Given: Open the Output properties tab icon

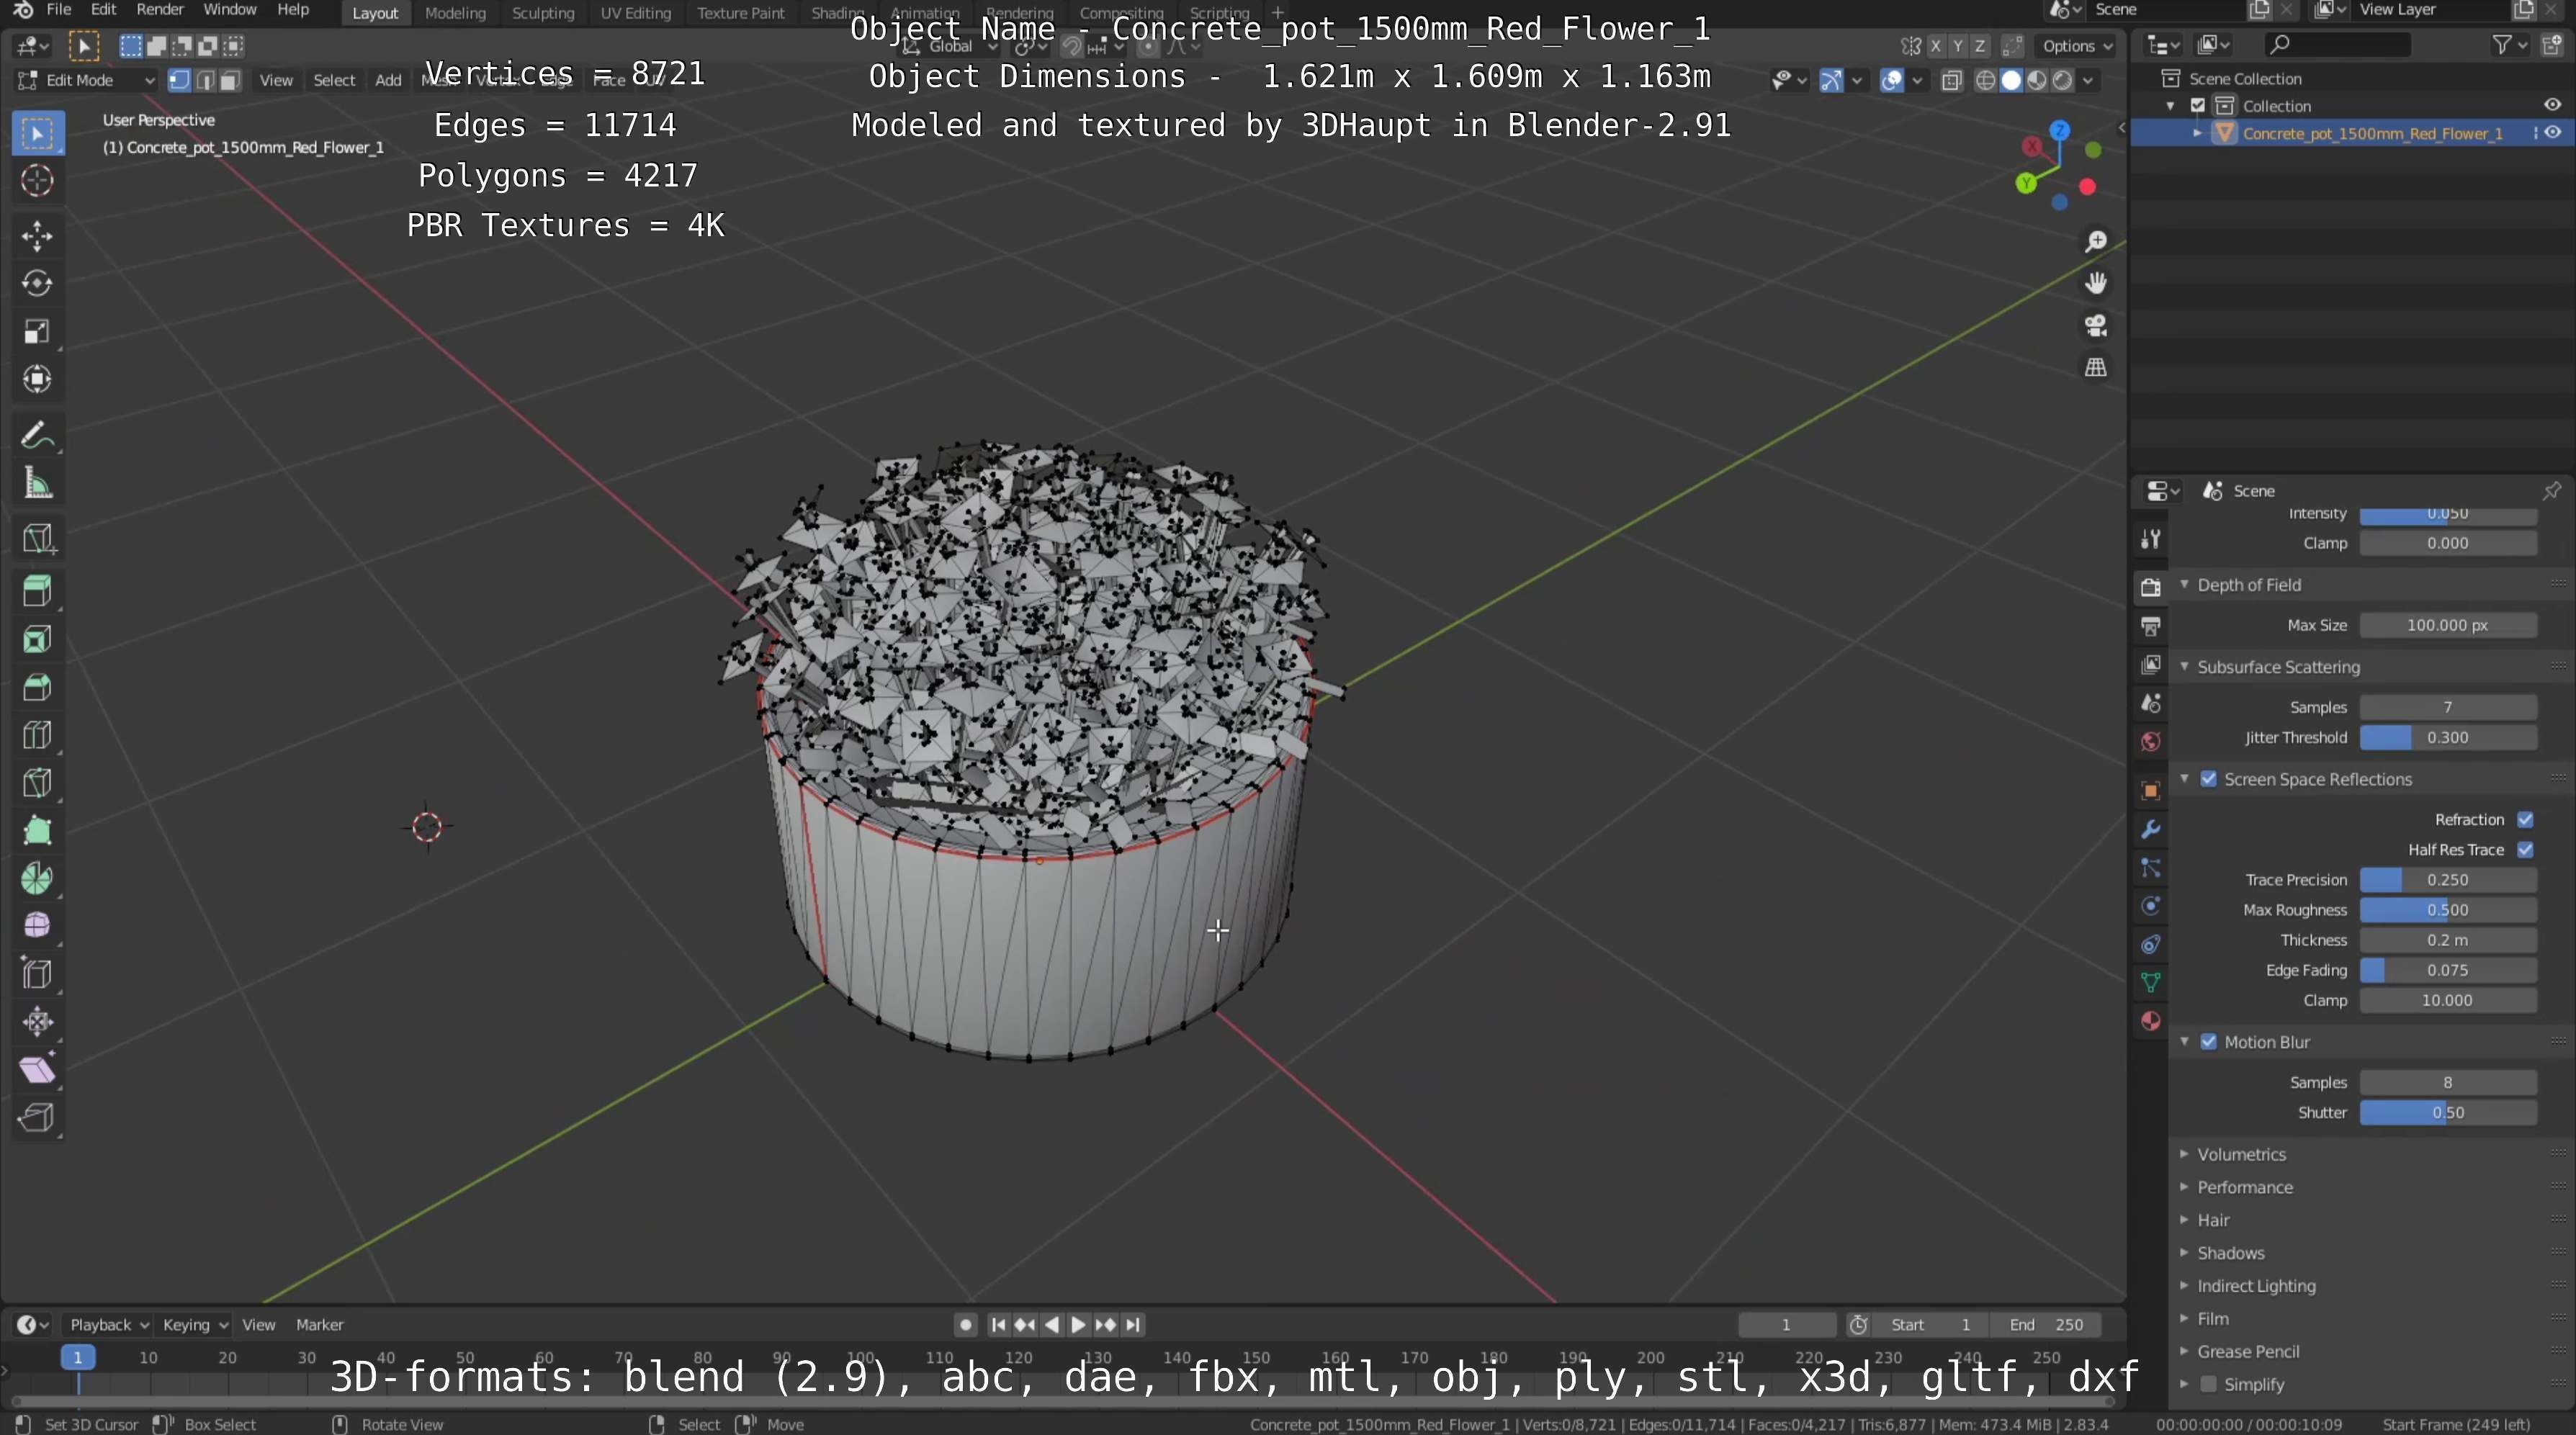Looking at the screenshot, I should 2150,626.
